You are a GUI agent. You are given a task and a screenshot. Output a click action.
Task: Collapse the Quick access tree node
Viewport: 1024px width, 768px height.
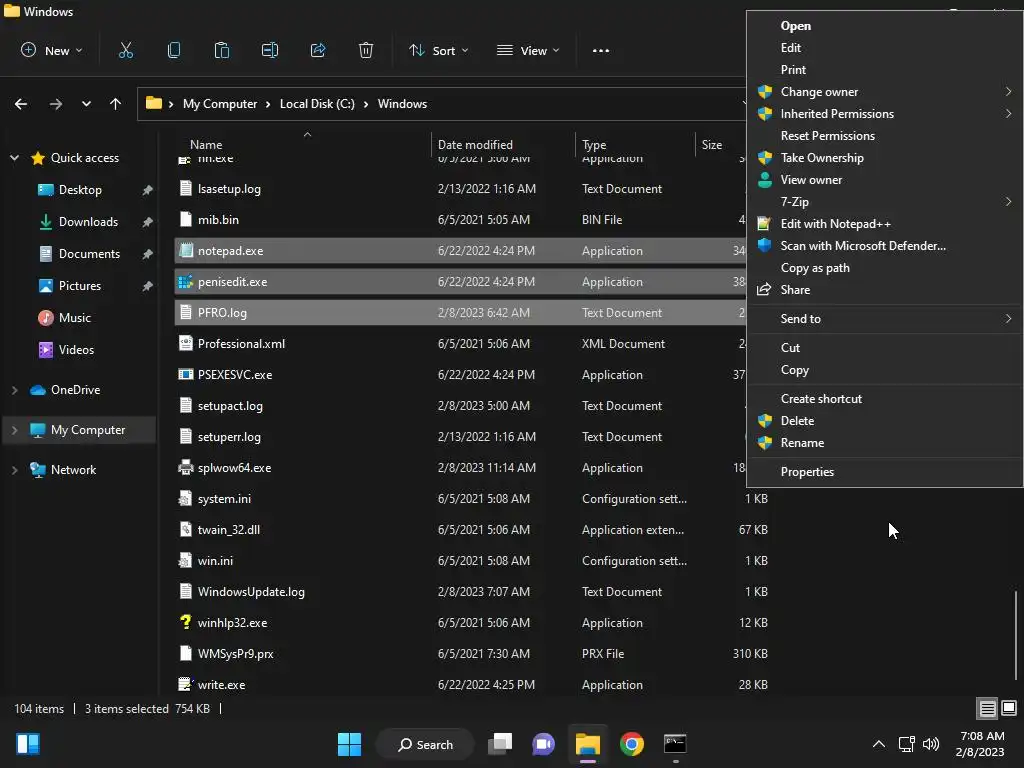[x=14, y=158]
